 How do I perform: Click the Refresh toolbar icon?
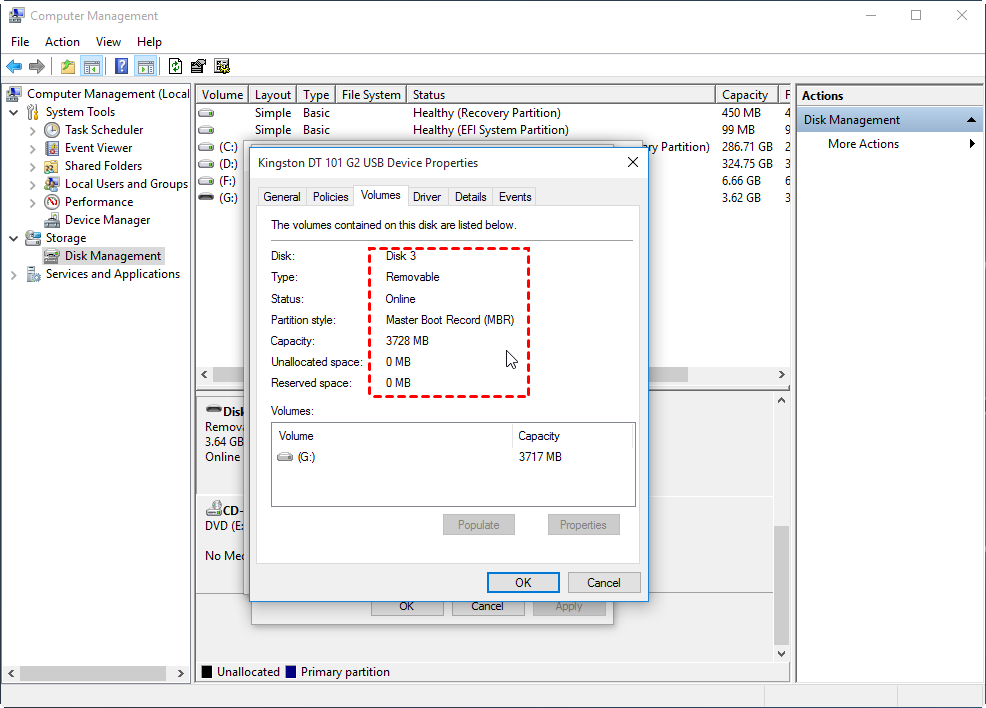point(175,66)
